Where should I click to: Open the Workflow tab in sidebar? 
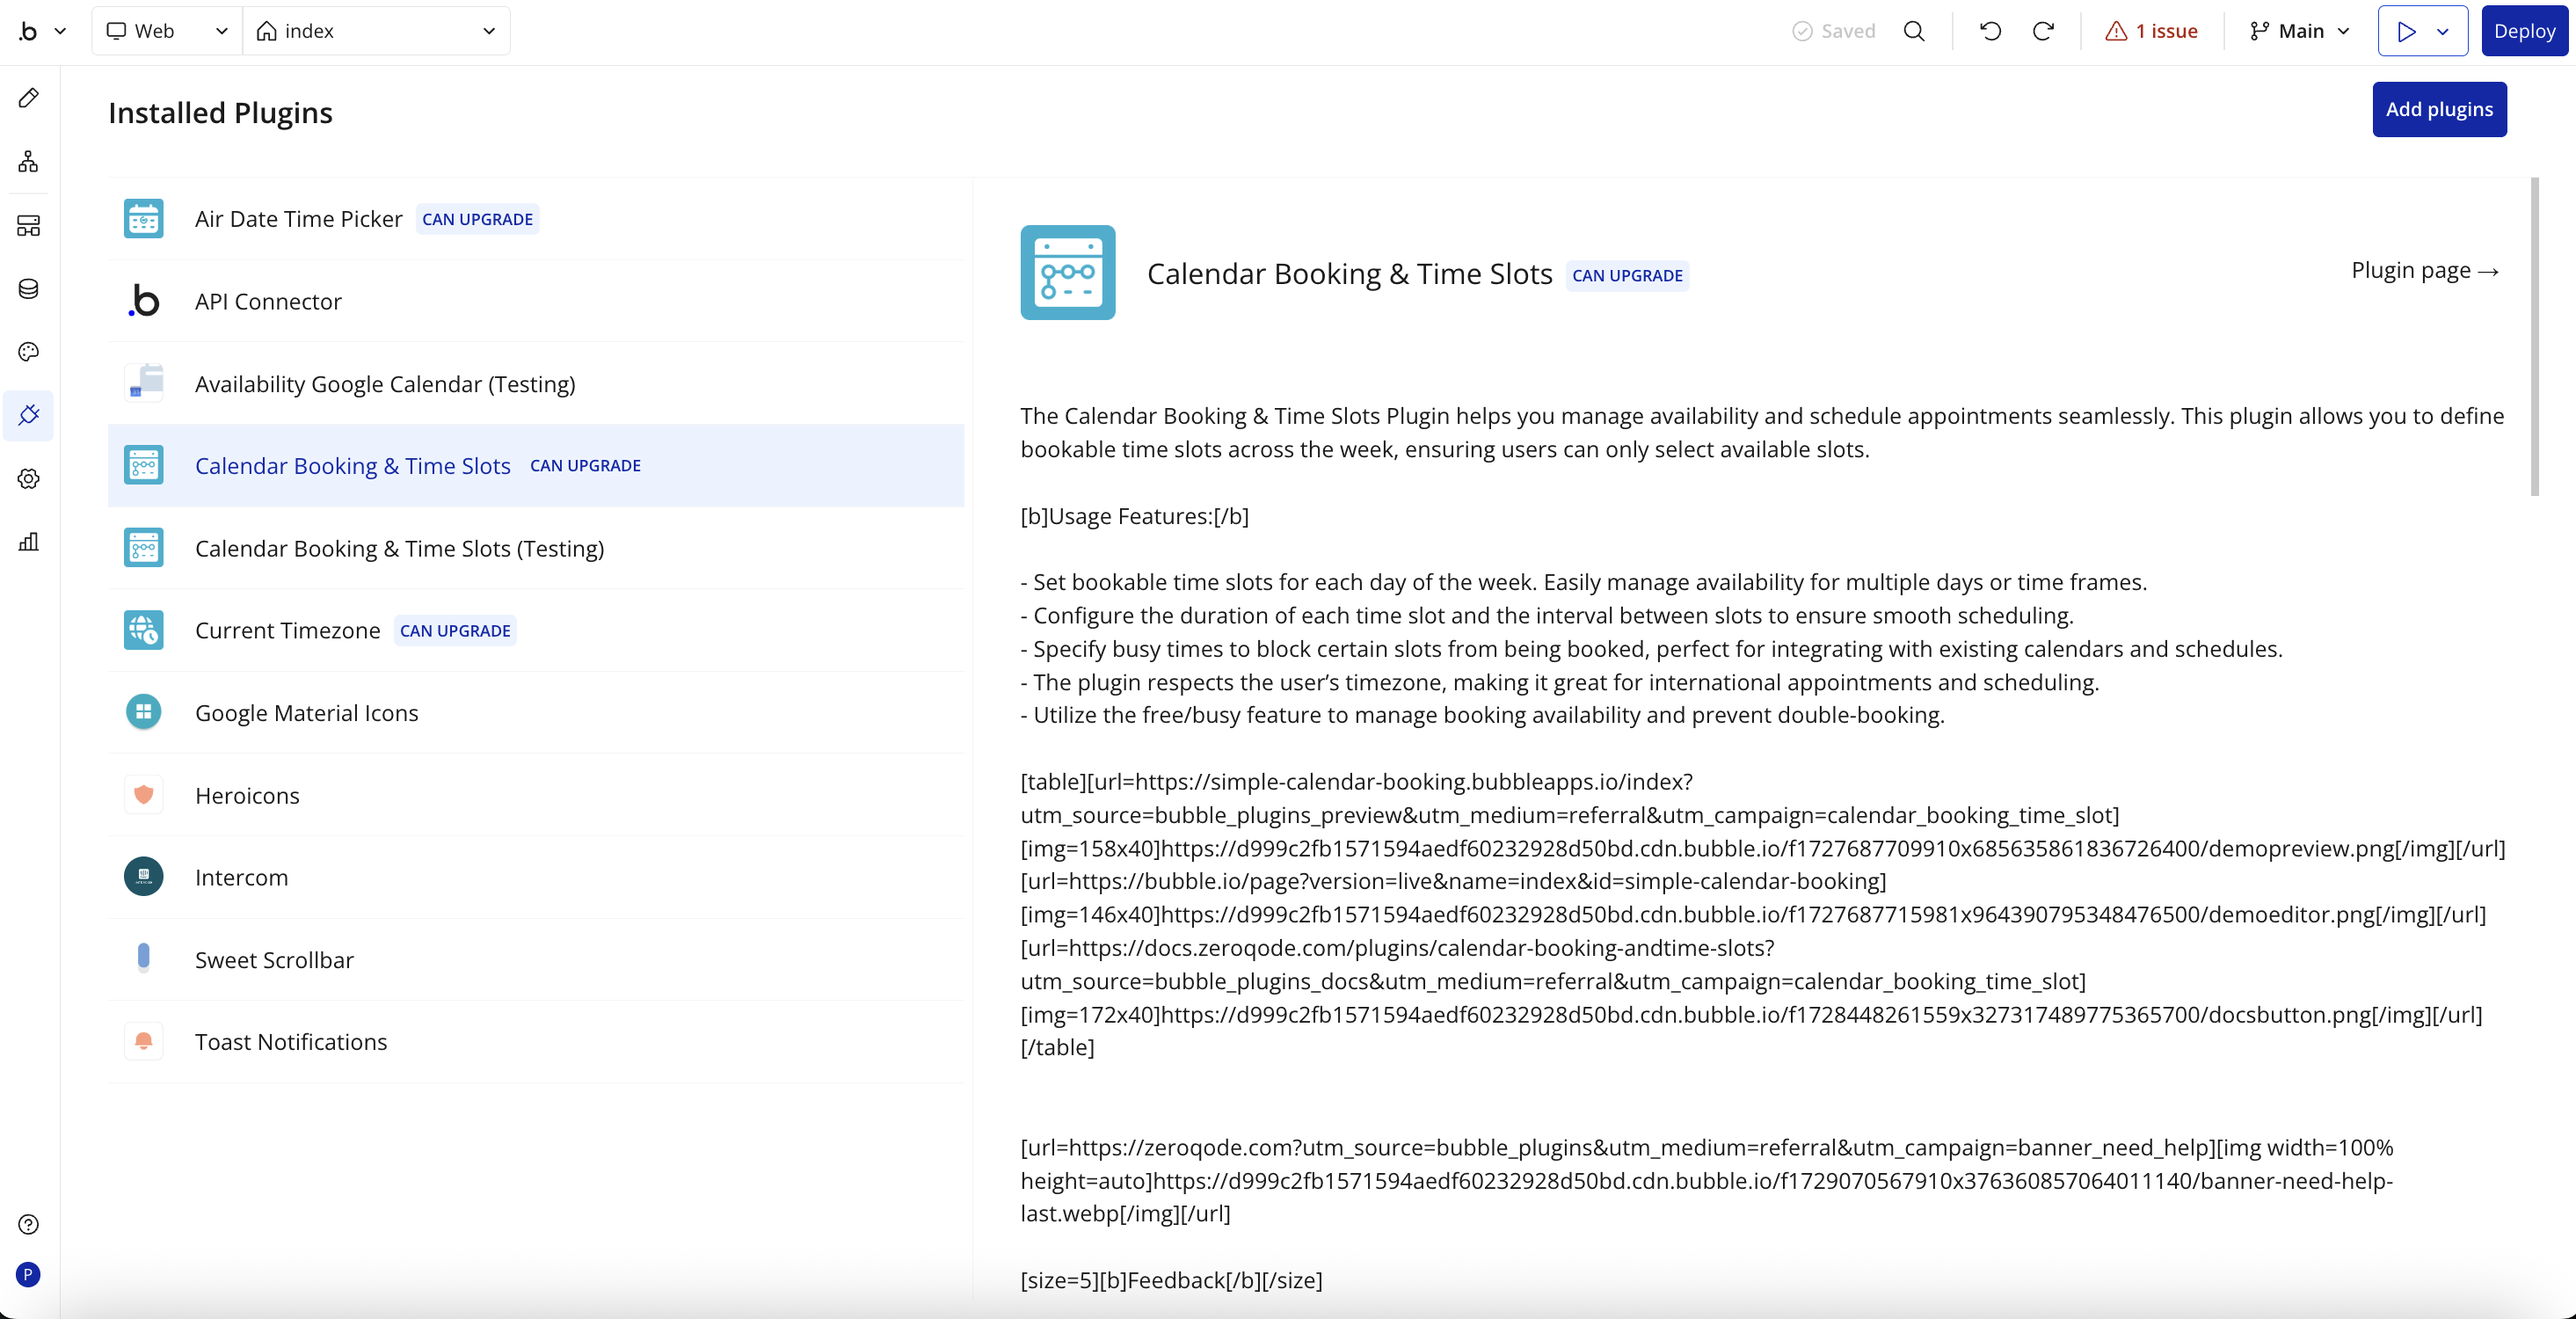(28, 161)
